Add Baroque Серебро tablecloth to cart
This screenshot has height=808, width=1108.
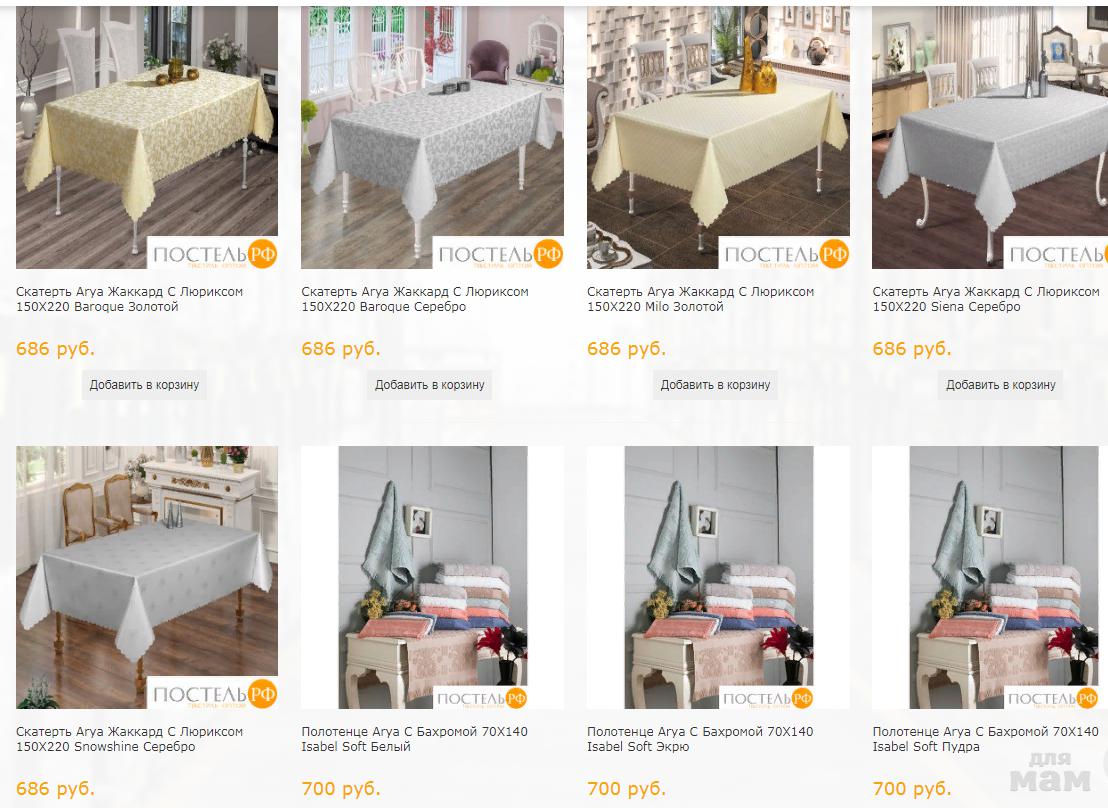point(430,385)
